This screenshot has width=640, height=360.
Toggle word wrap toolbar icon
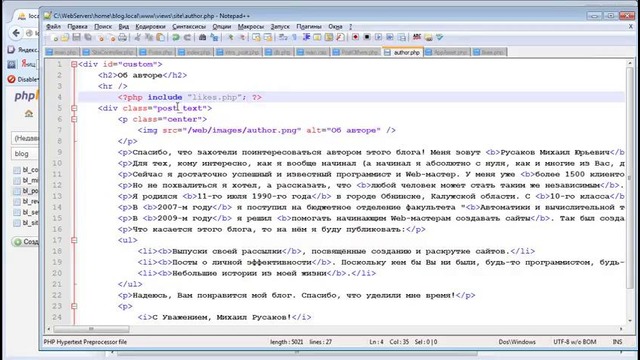[283, 38]
